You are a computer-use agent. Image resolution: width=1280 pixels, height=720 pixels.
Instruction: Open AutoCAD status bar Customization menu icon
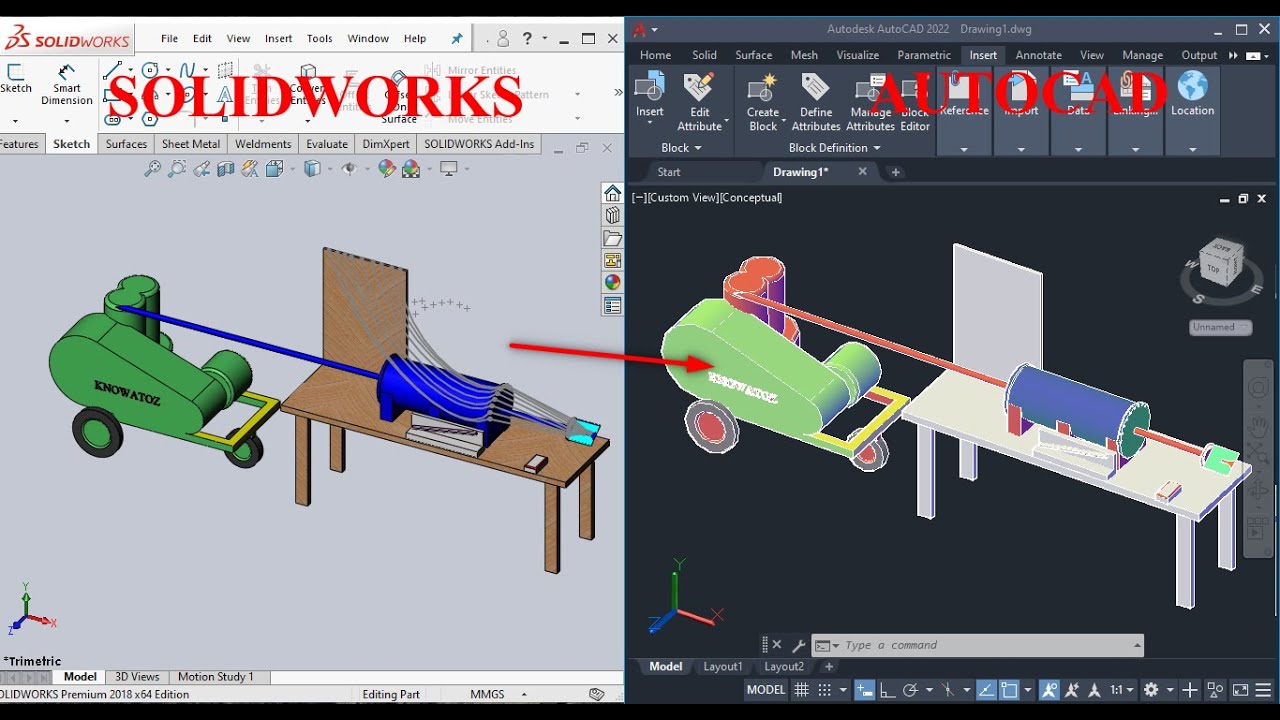coord(1263,690)
